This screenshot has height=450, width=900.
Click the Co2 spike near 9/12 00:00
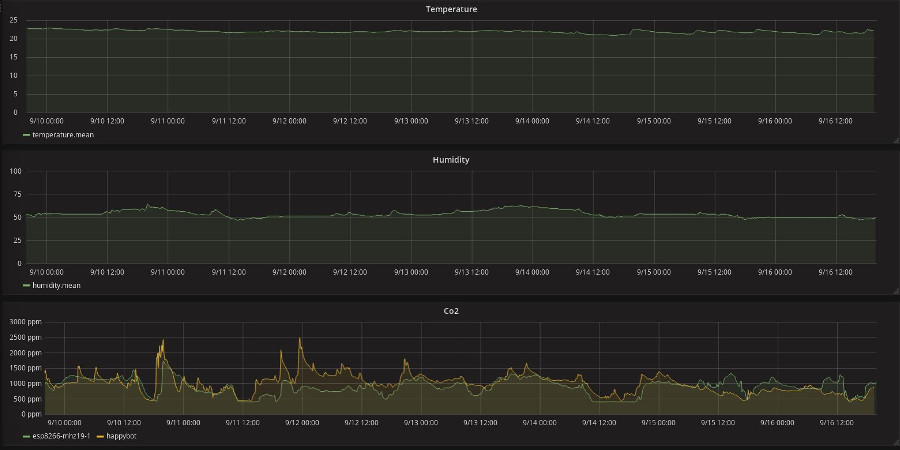click(300, 340)
